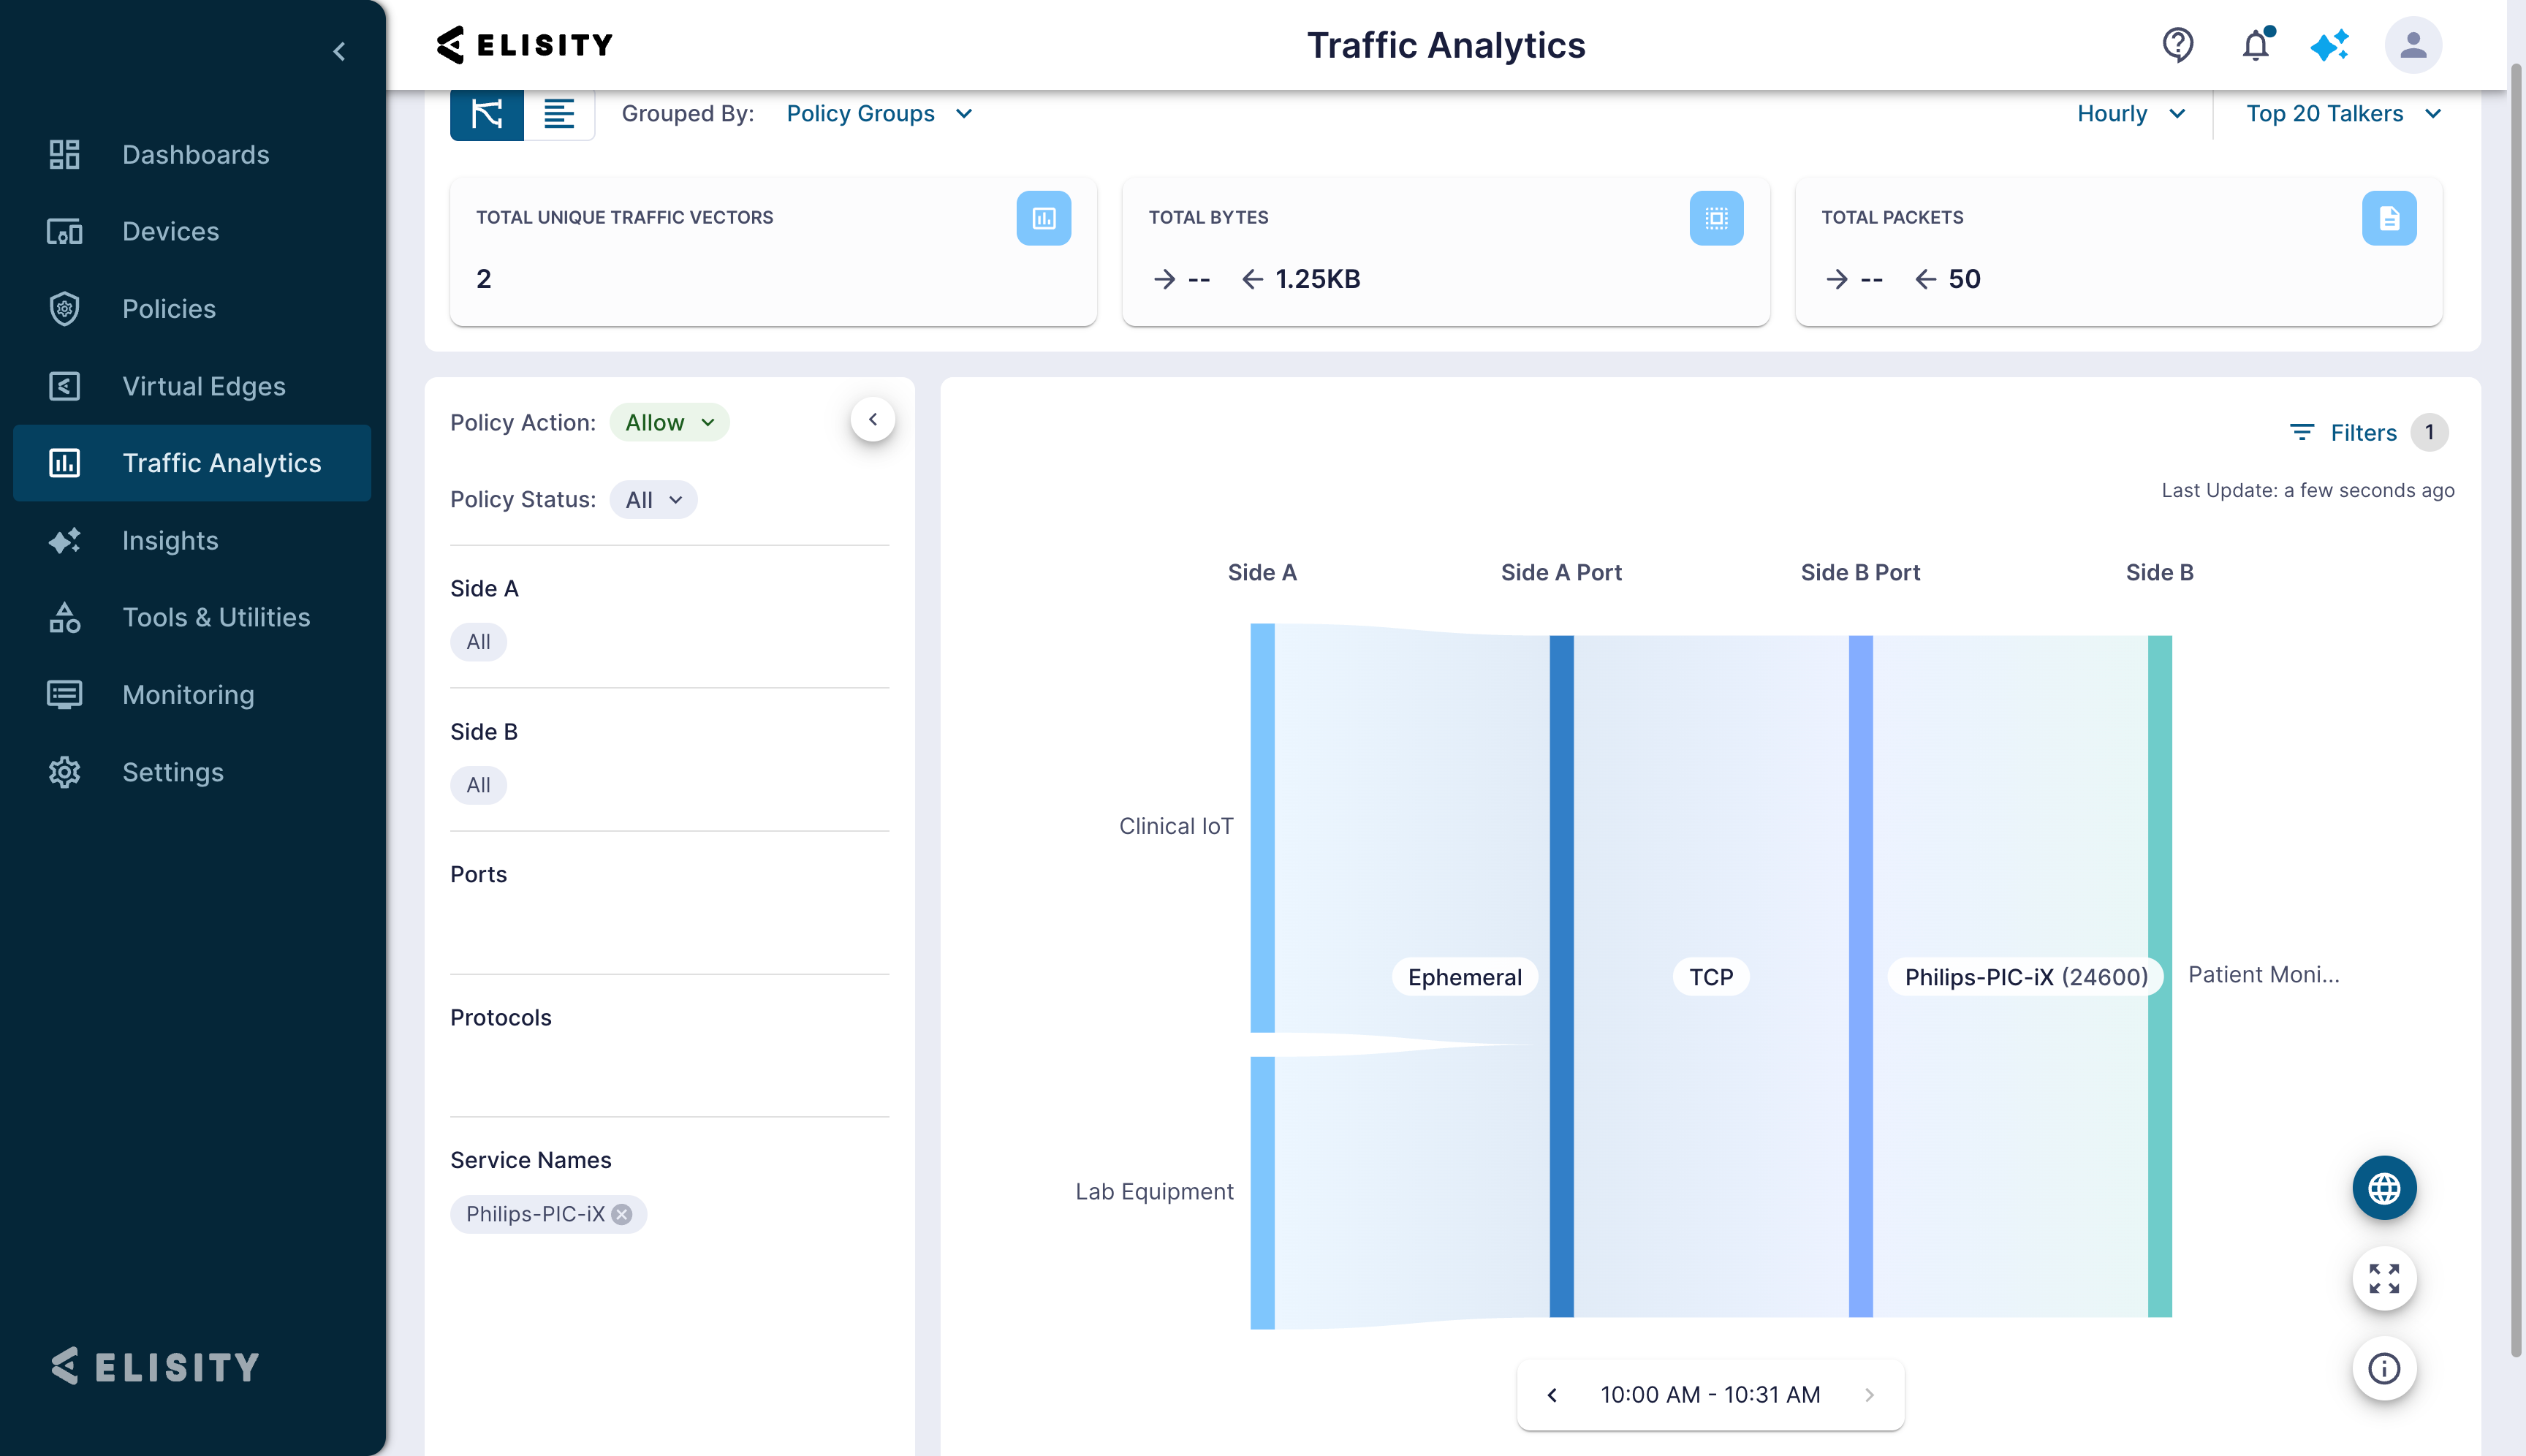Screen dimensions: 2526x1456
Task: Select the Clinical IoT Sankey node bar
Action: (x=1262, y=828)
